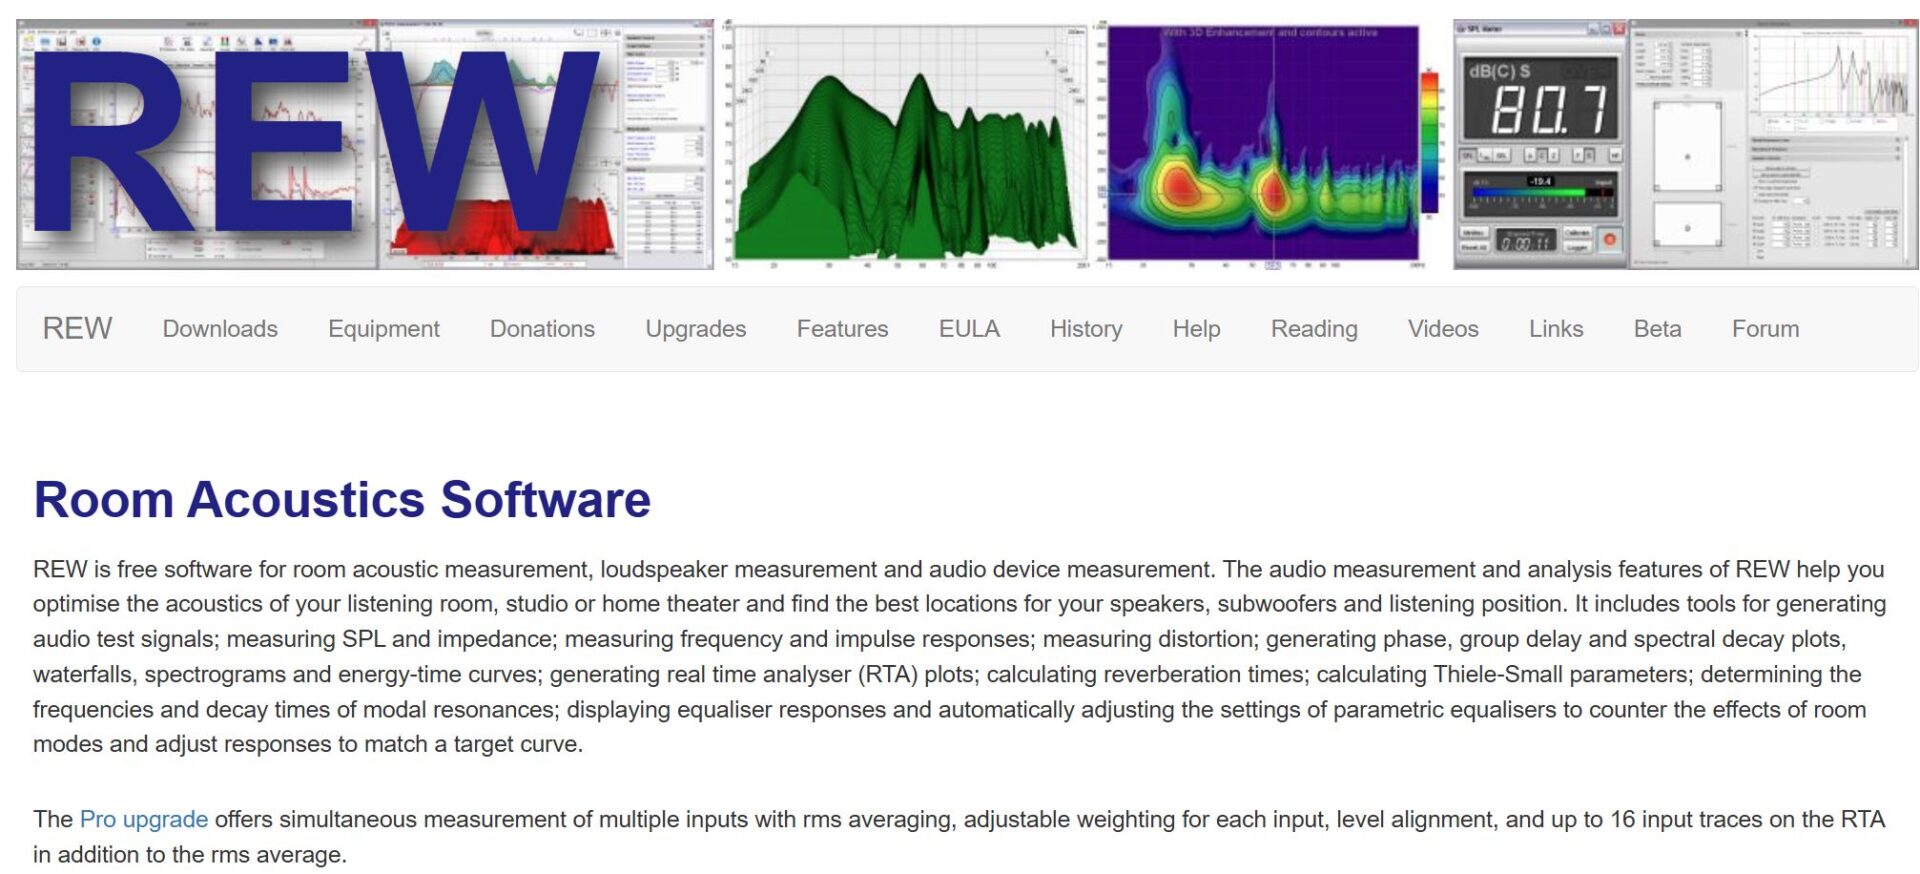This screenshot has width=1920, height=874.
Task: Go to the Videos page
Action: (x=1442, y=329)
